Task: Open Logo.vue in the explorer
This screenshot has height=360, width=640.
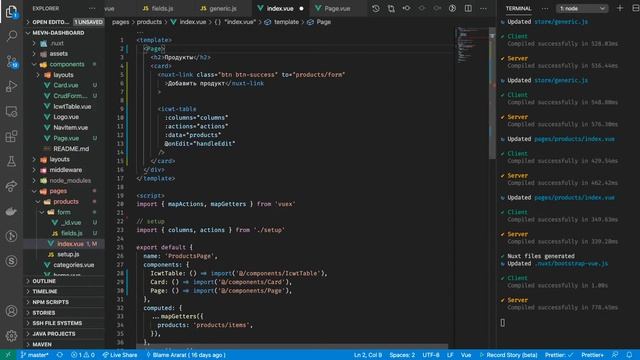Action: click(x=66, y=117)
